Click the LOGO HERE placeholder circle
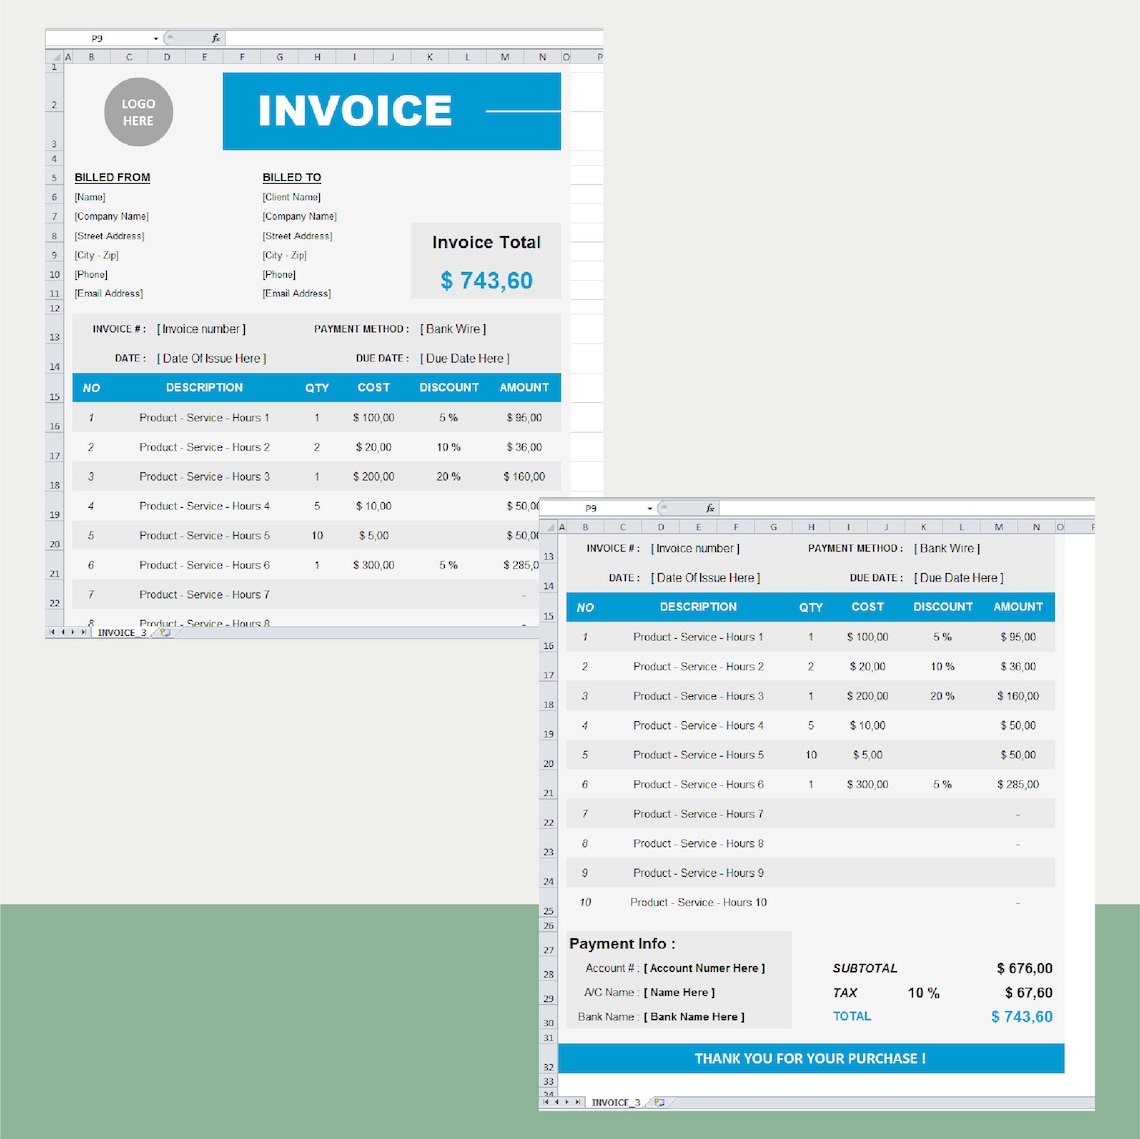 click(x=138, y=112)
